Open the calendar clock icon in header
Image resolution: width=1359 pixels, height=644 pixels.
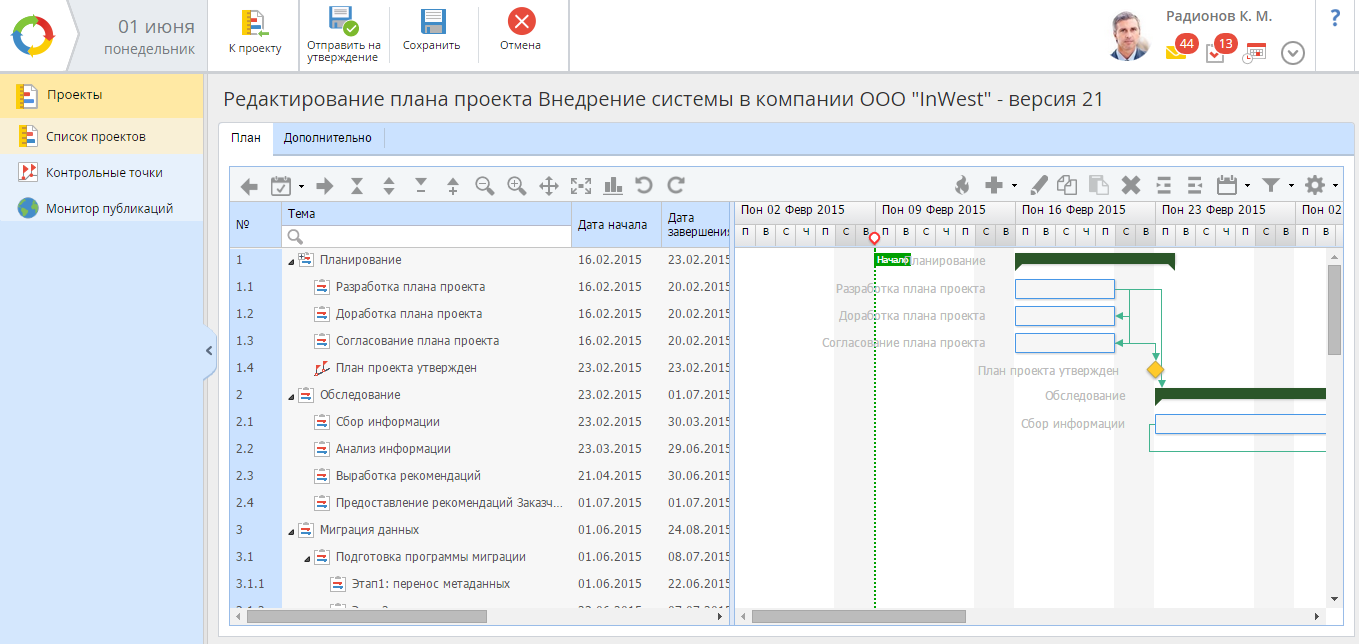pos(1254,54)
